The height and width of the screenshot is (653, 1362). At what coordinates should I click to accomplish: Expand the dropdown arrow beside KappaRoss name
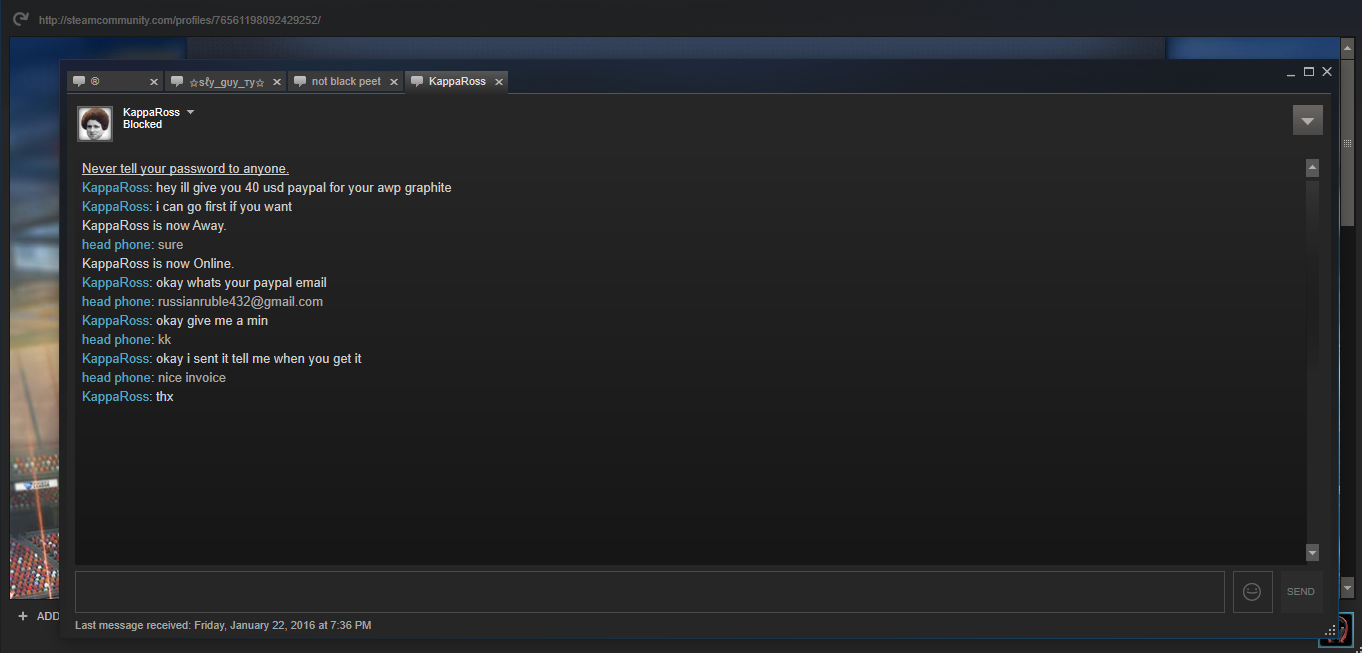pos(190,112)
